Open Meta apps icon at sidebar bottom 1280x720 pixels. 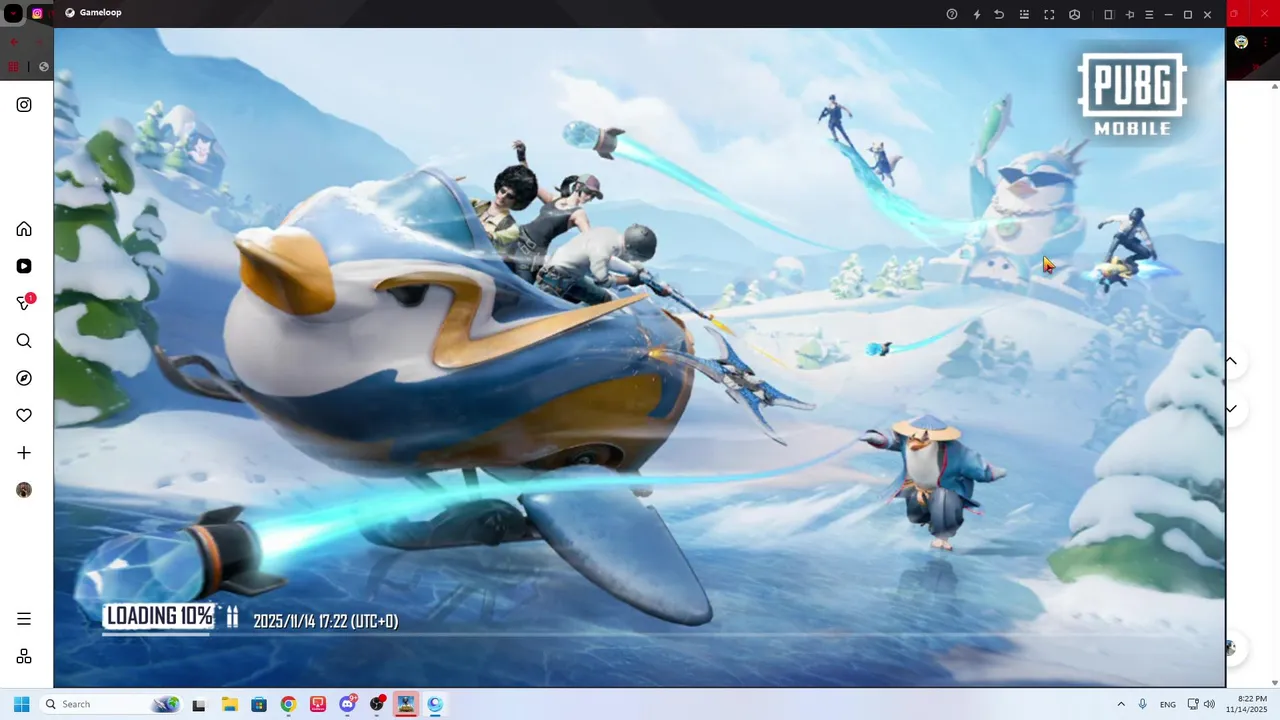(24, 656)
